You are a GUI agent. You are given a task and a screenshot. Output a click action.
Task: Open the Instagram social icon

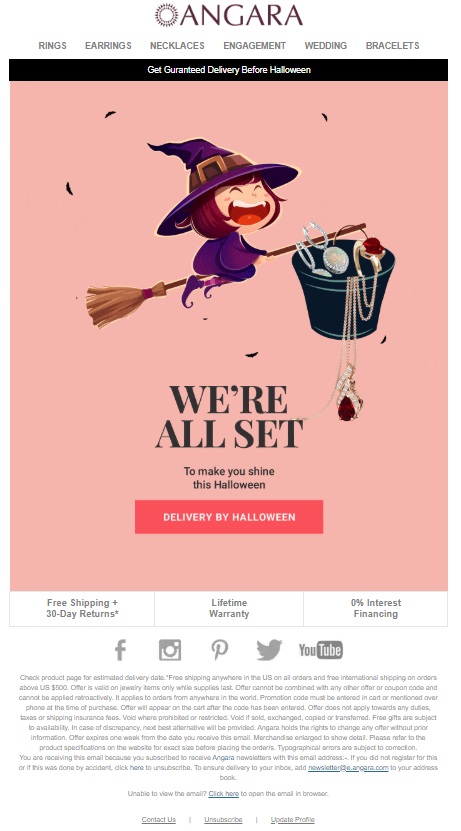pyautogui.click(x=170, y=650)
